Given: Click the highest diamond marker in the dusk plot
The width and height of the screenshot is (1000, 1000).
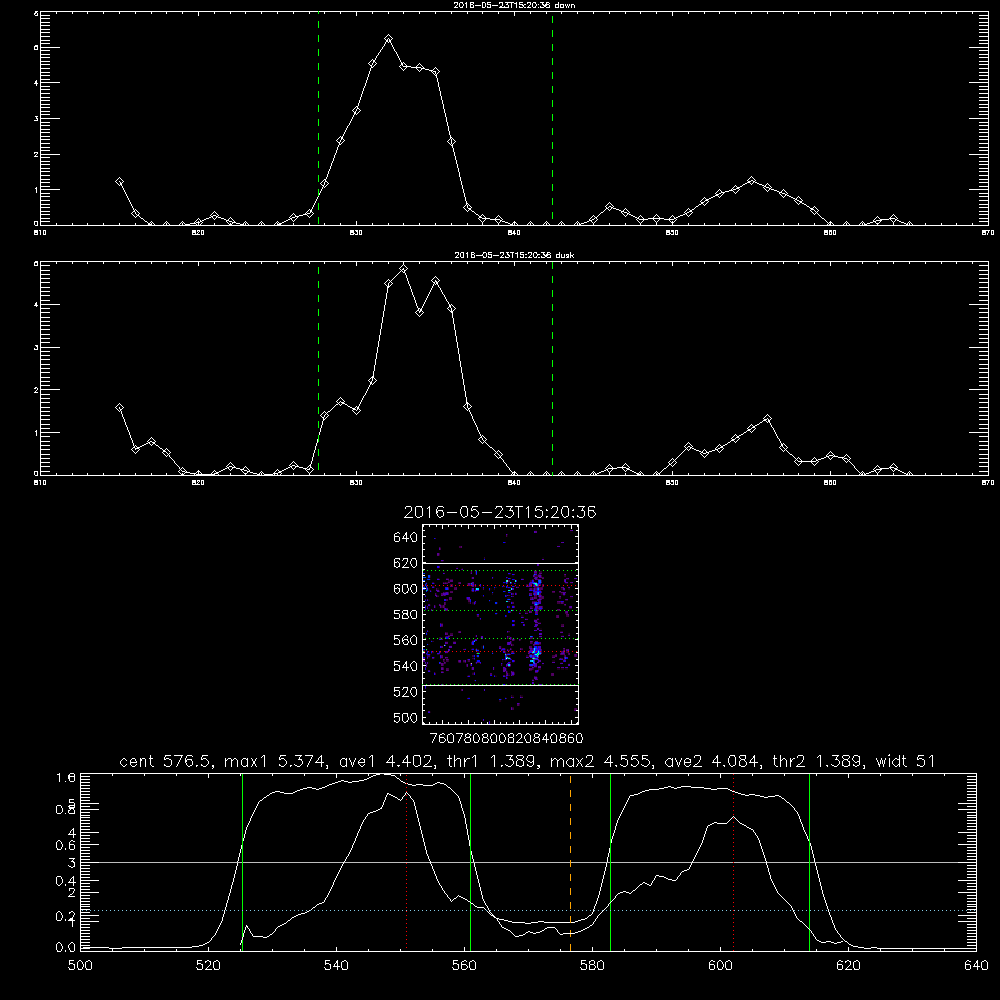Looking at the screenshot, I should [403, 268].
